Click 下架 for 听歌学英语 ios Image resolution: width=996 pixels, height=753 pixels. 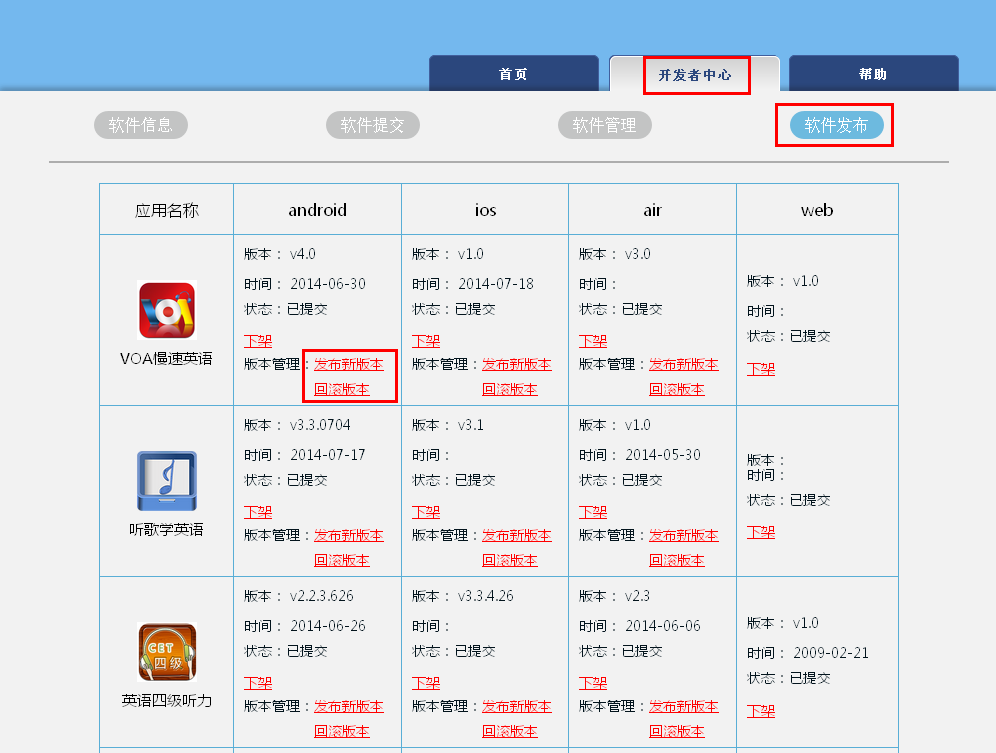pyautogui.click(x=426, y=512)
